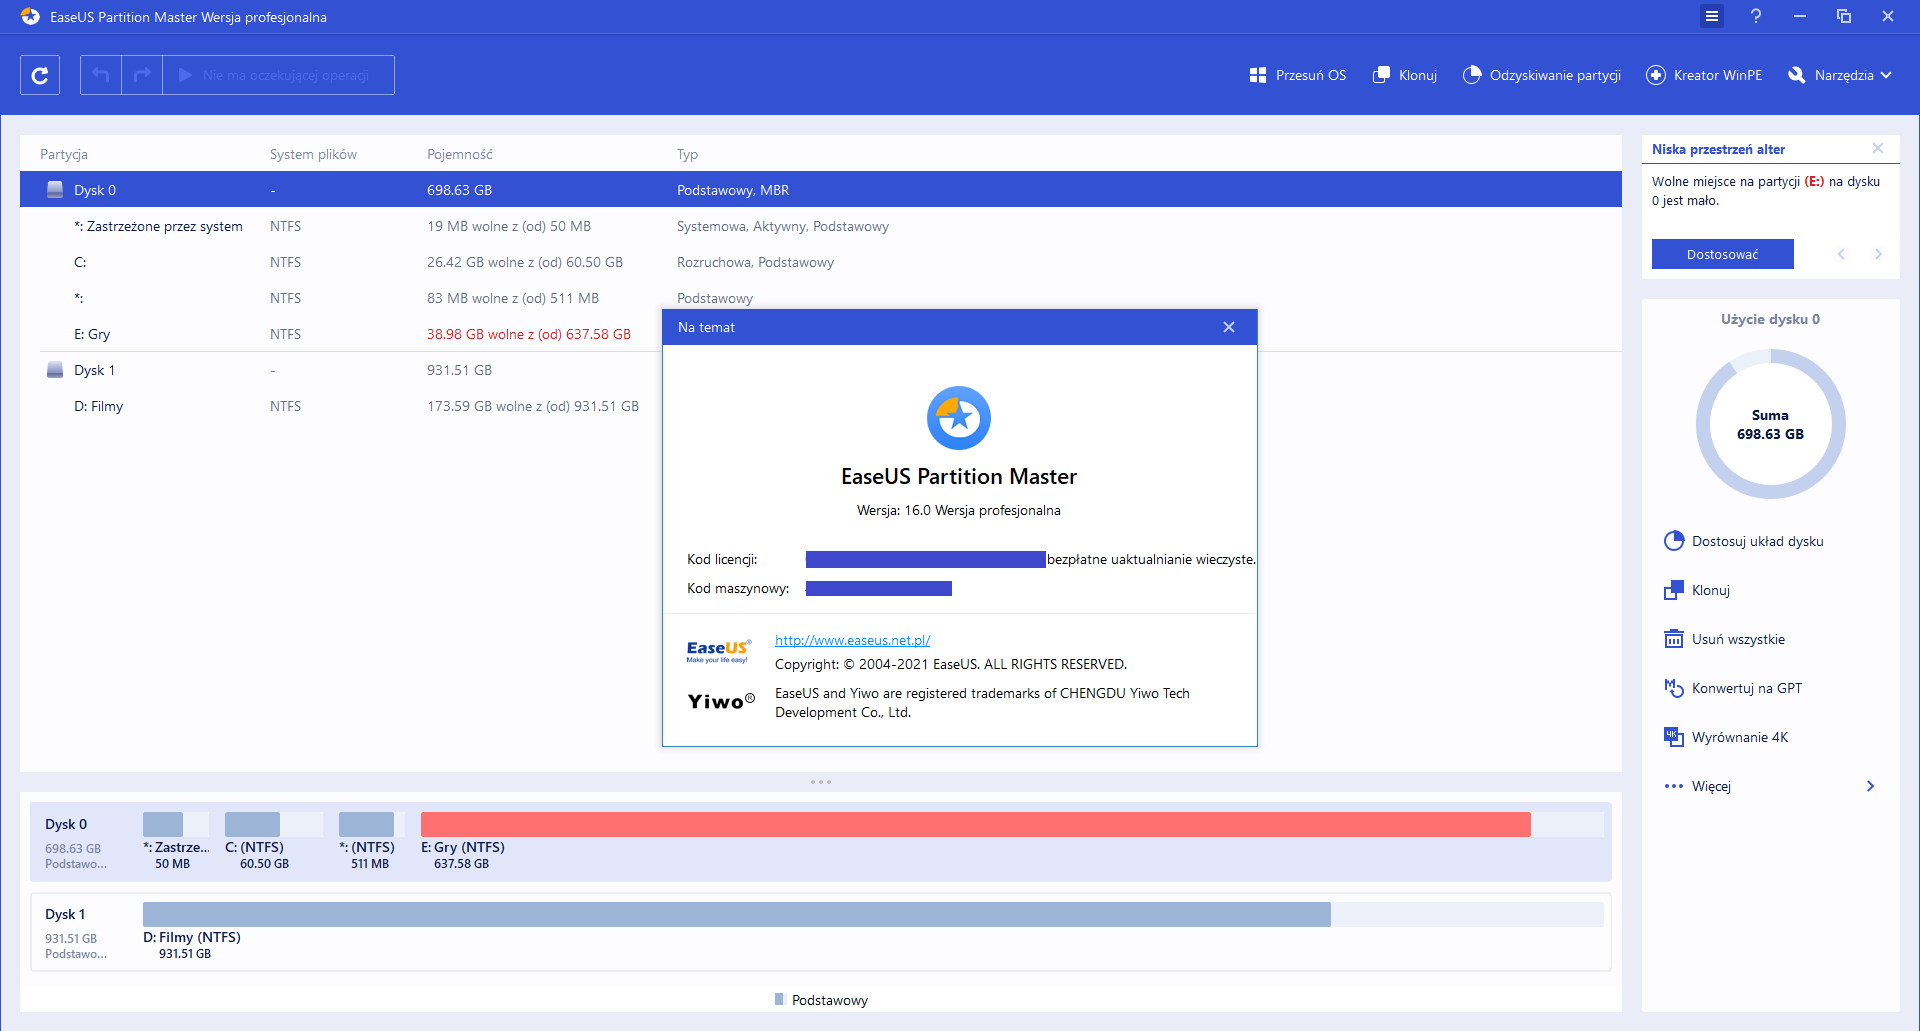Click the Dostosować button
The width and height of the screenshot is (1920, 1031).
click(1722, 254)
